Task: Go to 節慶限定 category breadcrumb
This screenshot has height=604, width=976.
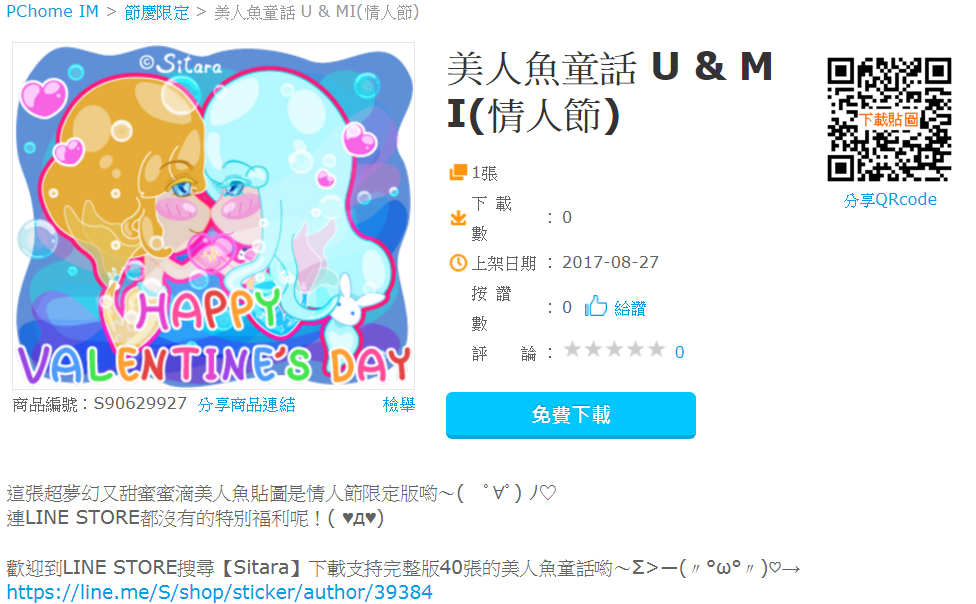Action: pyautogui.click(x=157, y=12)
